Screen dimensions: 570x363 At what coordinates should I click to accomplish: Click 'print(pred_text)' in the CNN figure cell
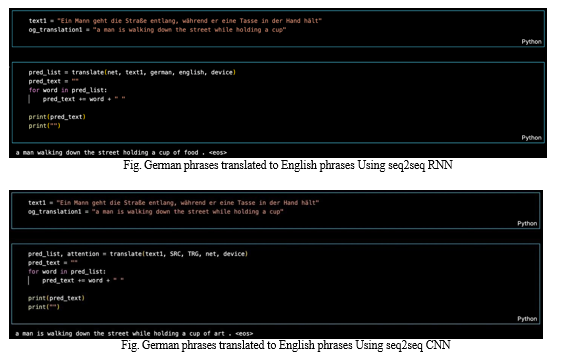pyautogui.click(x=56, y=298)
